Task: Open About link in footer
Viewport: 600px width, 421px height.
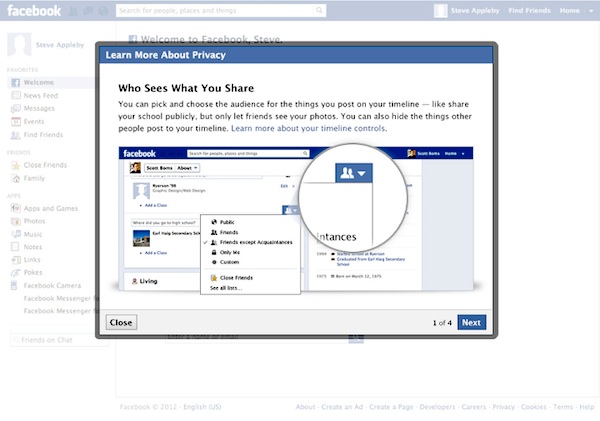Action: tap(305, 407)
